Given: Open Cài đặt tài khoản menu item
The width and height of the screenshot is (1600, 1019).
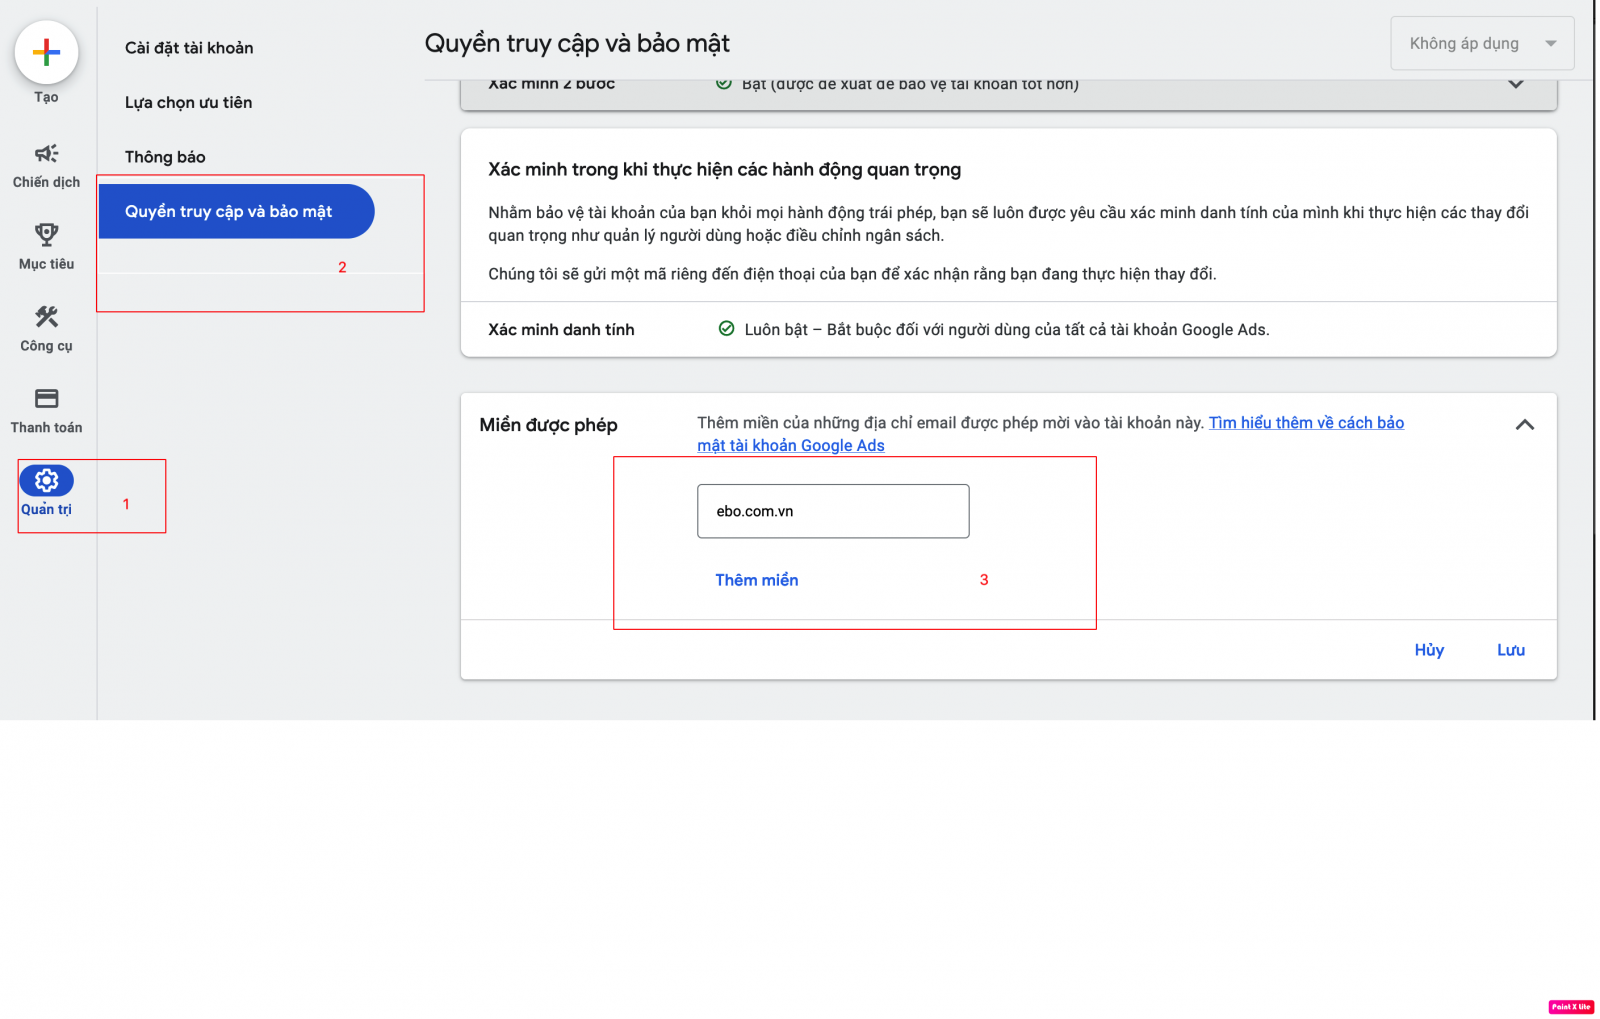Looking at the screenshot, I should [x=189, y=48].
